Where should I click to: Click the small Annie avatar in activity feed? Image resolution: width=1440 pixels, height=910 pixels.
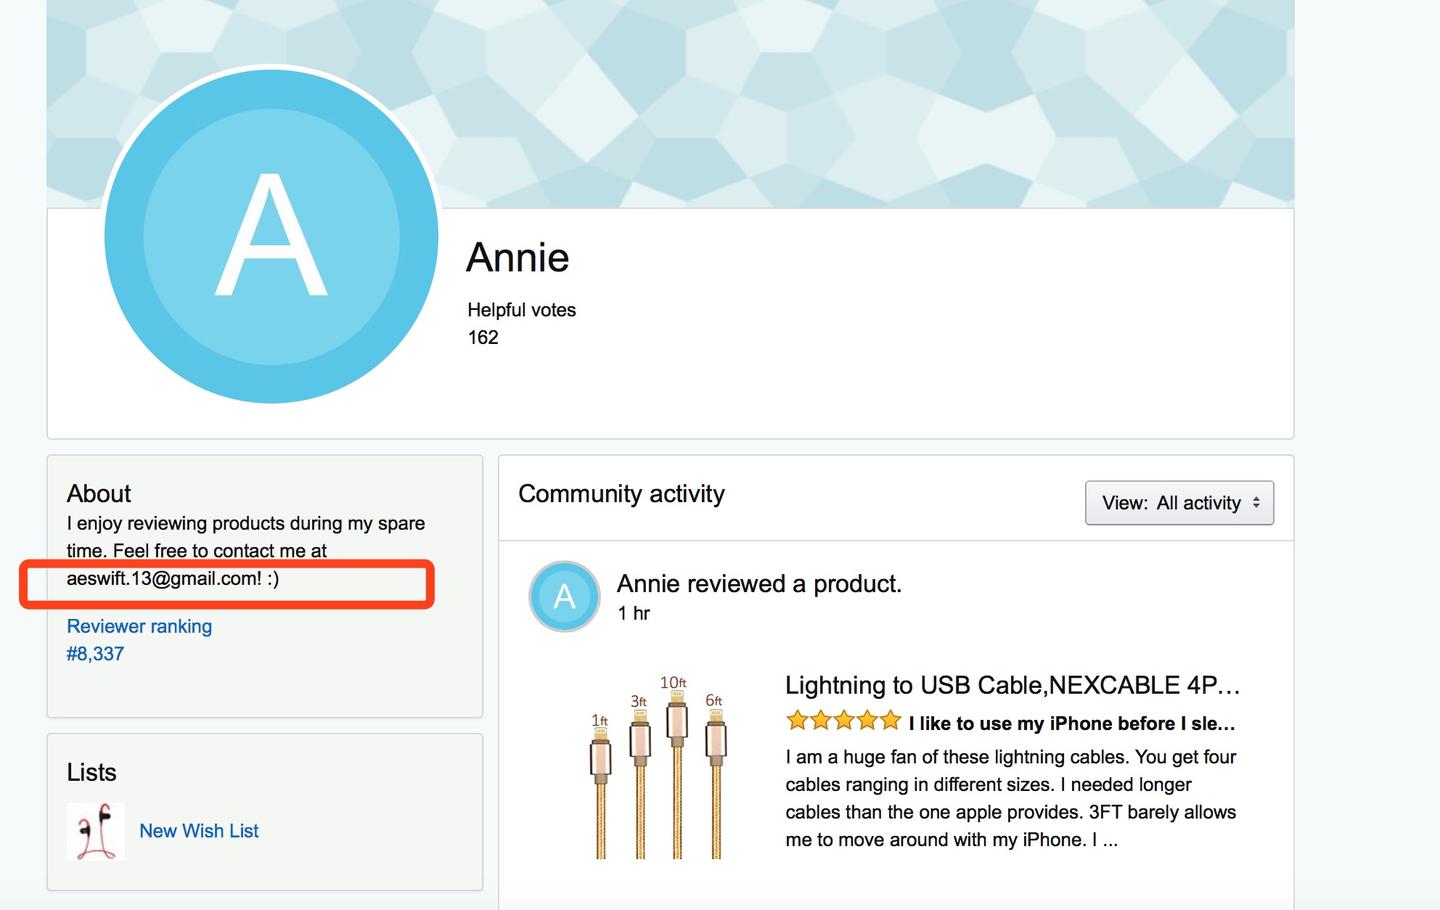[564, 597]
